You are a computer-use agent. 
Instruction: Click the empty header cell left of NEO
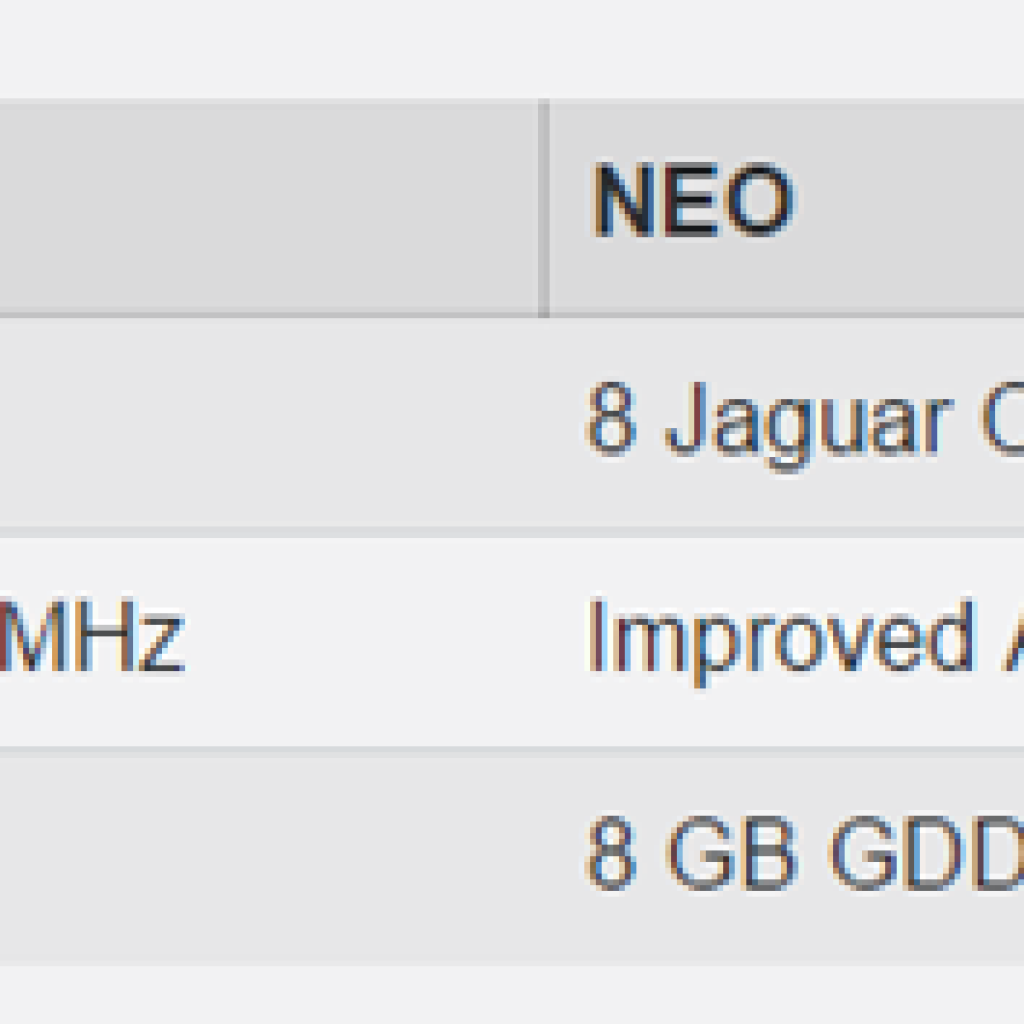pyautogui.click(x=270, y=208)
